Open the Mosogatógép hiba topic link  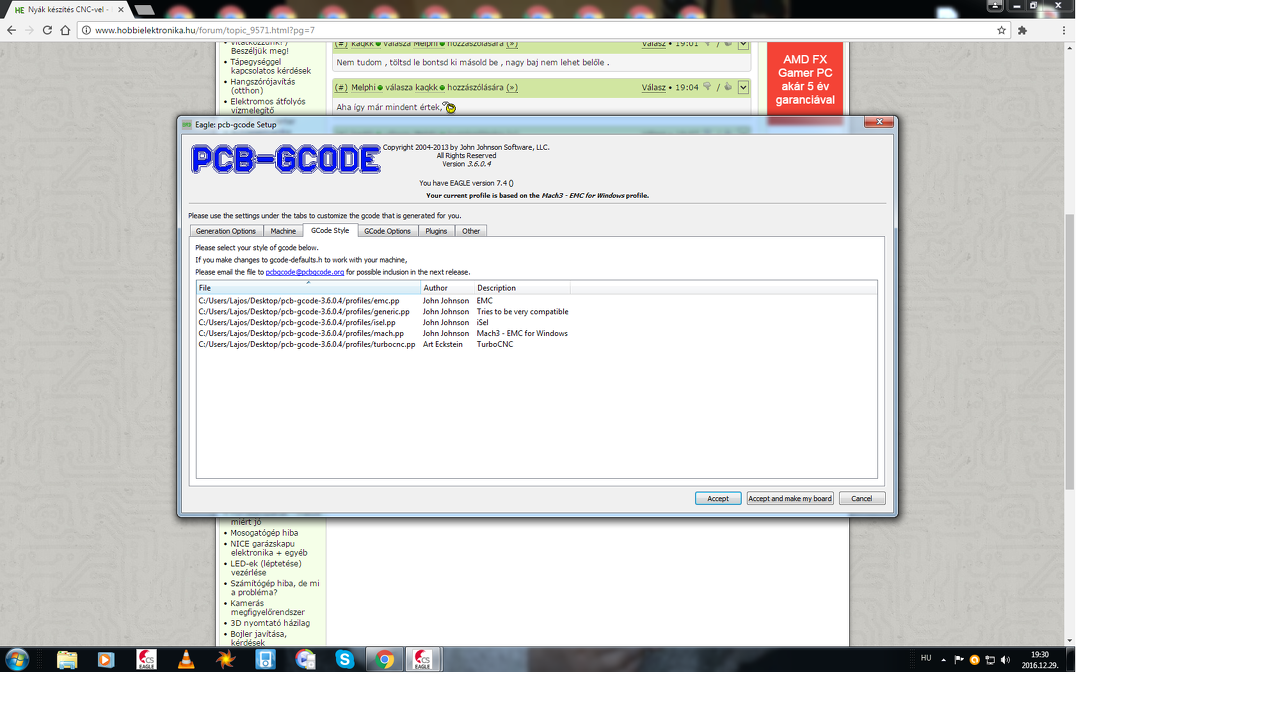click(x=264, y=533)
